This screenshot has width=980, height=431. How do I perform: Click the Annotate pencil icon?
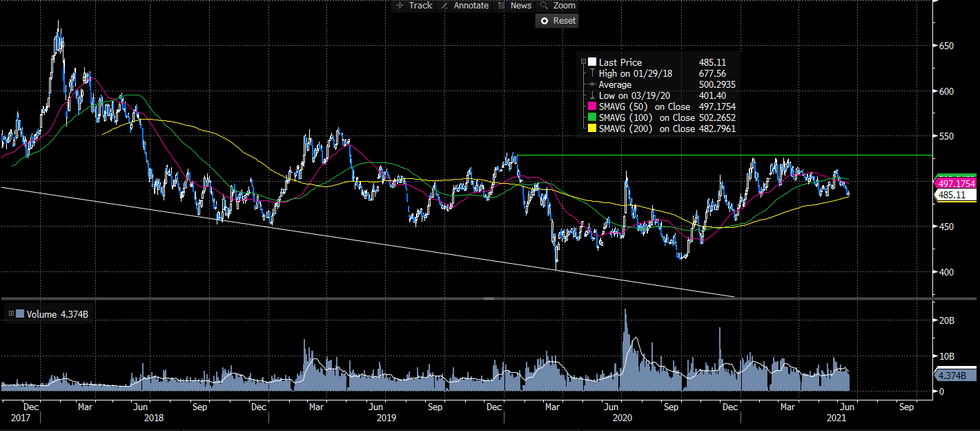pos(446,6)
